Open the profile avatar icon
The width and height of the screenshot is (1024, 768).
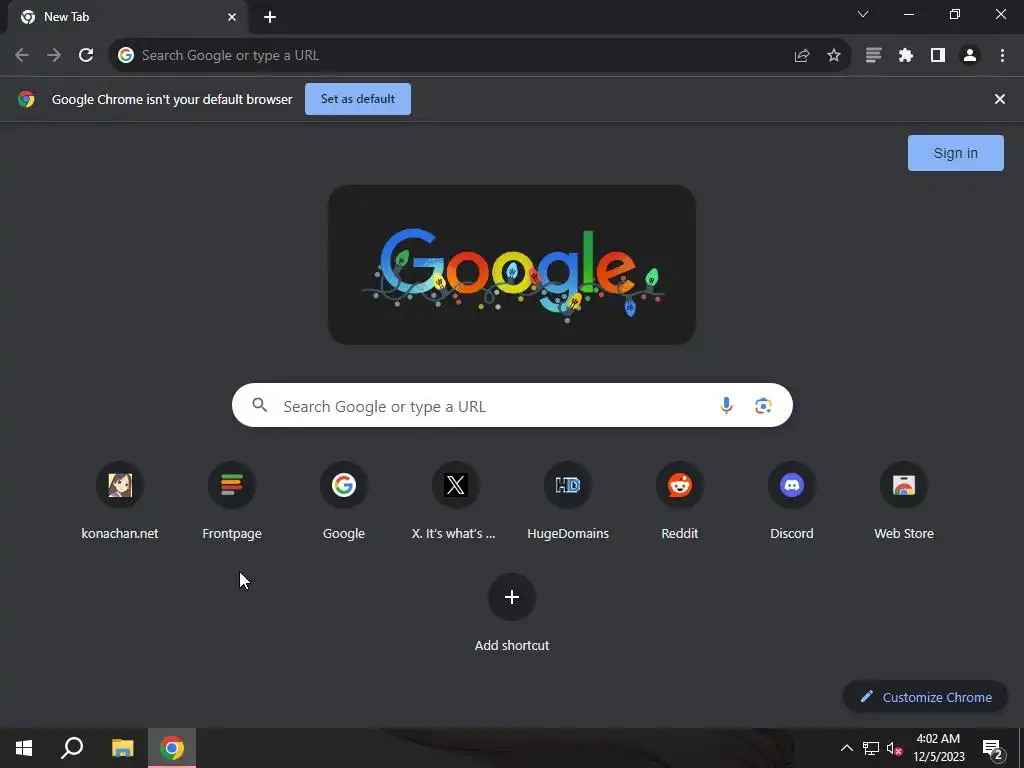(970, 56)
